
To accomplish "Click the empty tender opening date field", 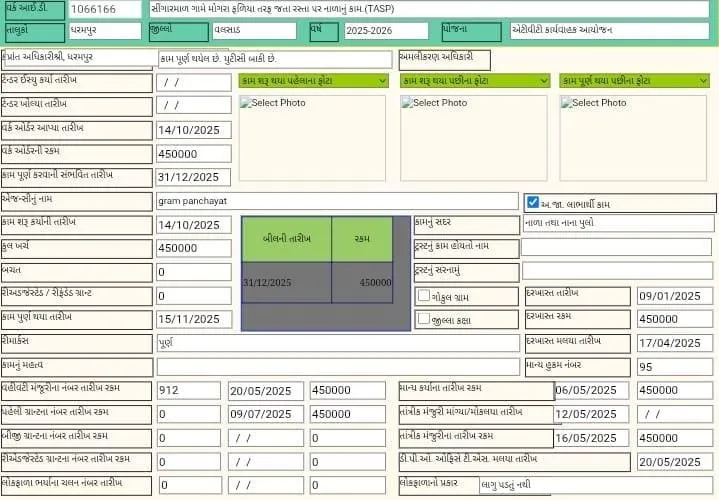I will point(194,105).
